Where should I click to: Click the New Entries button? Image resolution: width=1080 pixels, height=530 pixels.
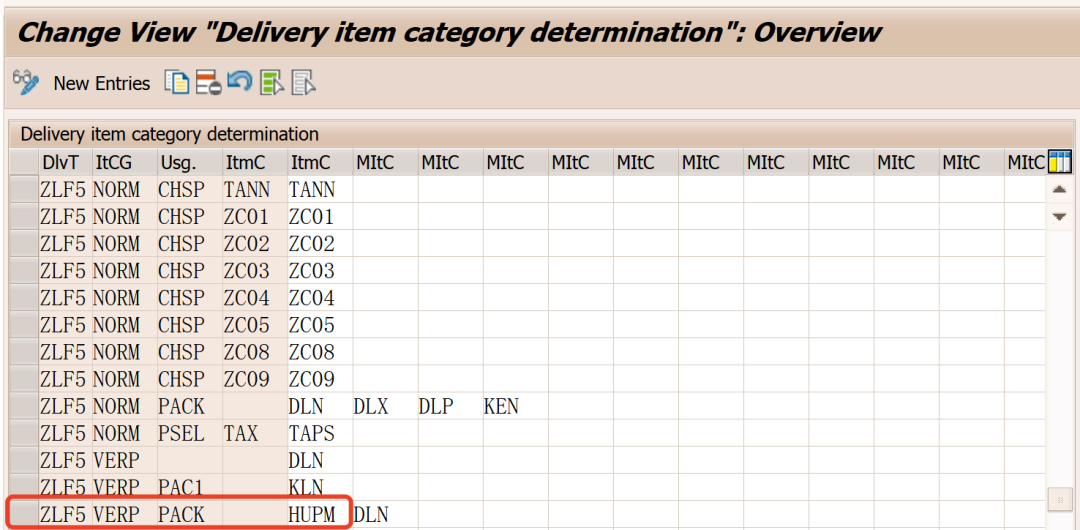pyautogui.click(x=102, y=83)
